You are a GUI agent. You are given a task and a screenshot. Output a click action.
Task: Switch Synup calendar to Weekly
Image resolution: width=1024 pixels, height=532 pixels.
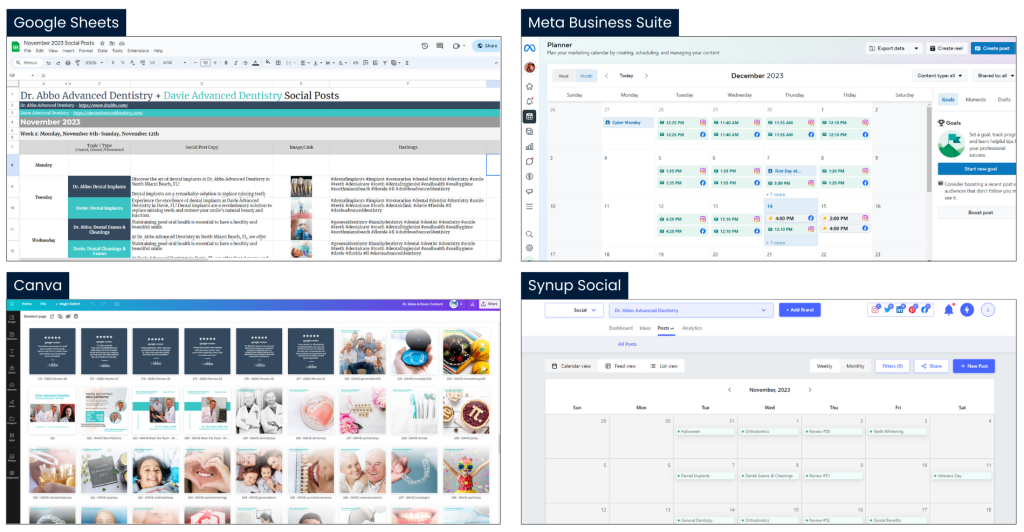825,366
